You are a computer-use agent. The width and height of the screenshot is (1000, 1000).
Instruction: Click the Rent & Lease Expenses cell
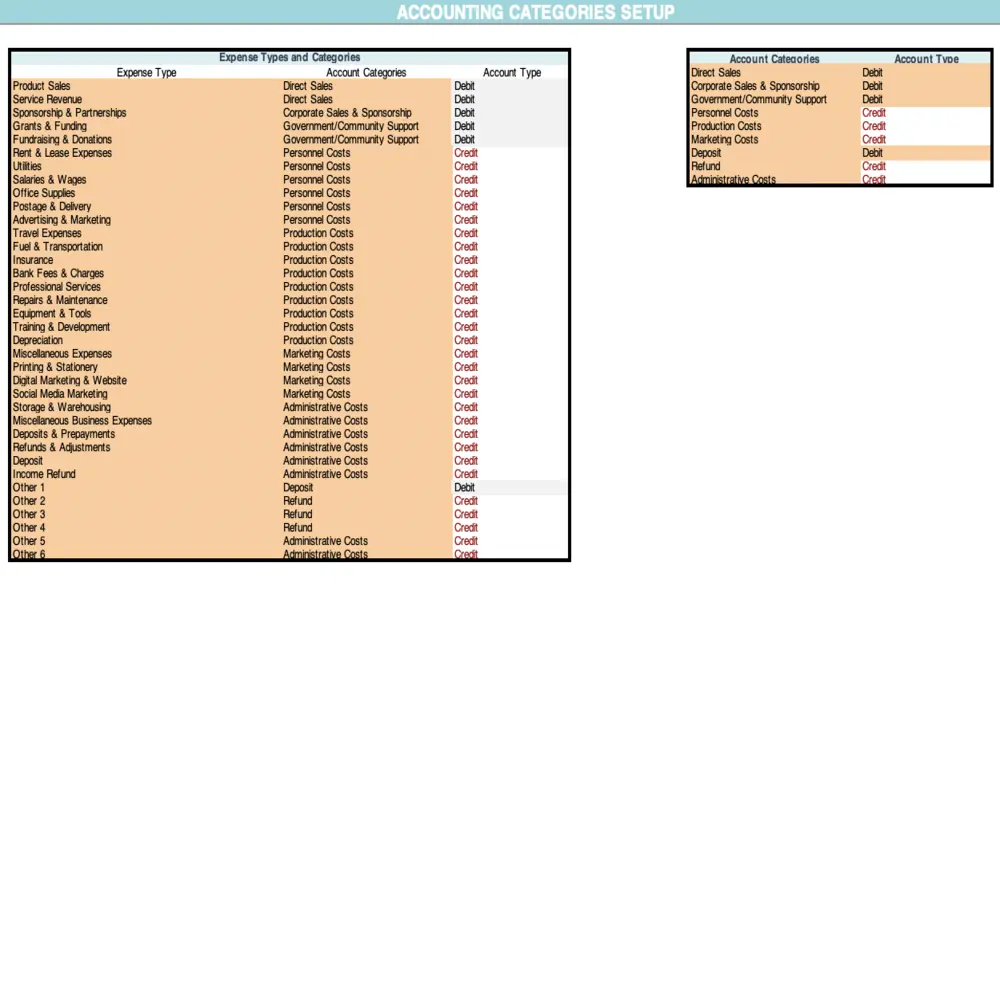[x=62, y=153]
